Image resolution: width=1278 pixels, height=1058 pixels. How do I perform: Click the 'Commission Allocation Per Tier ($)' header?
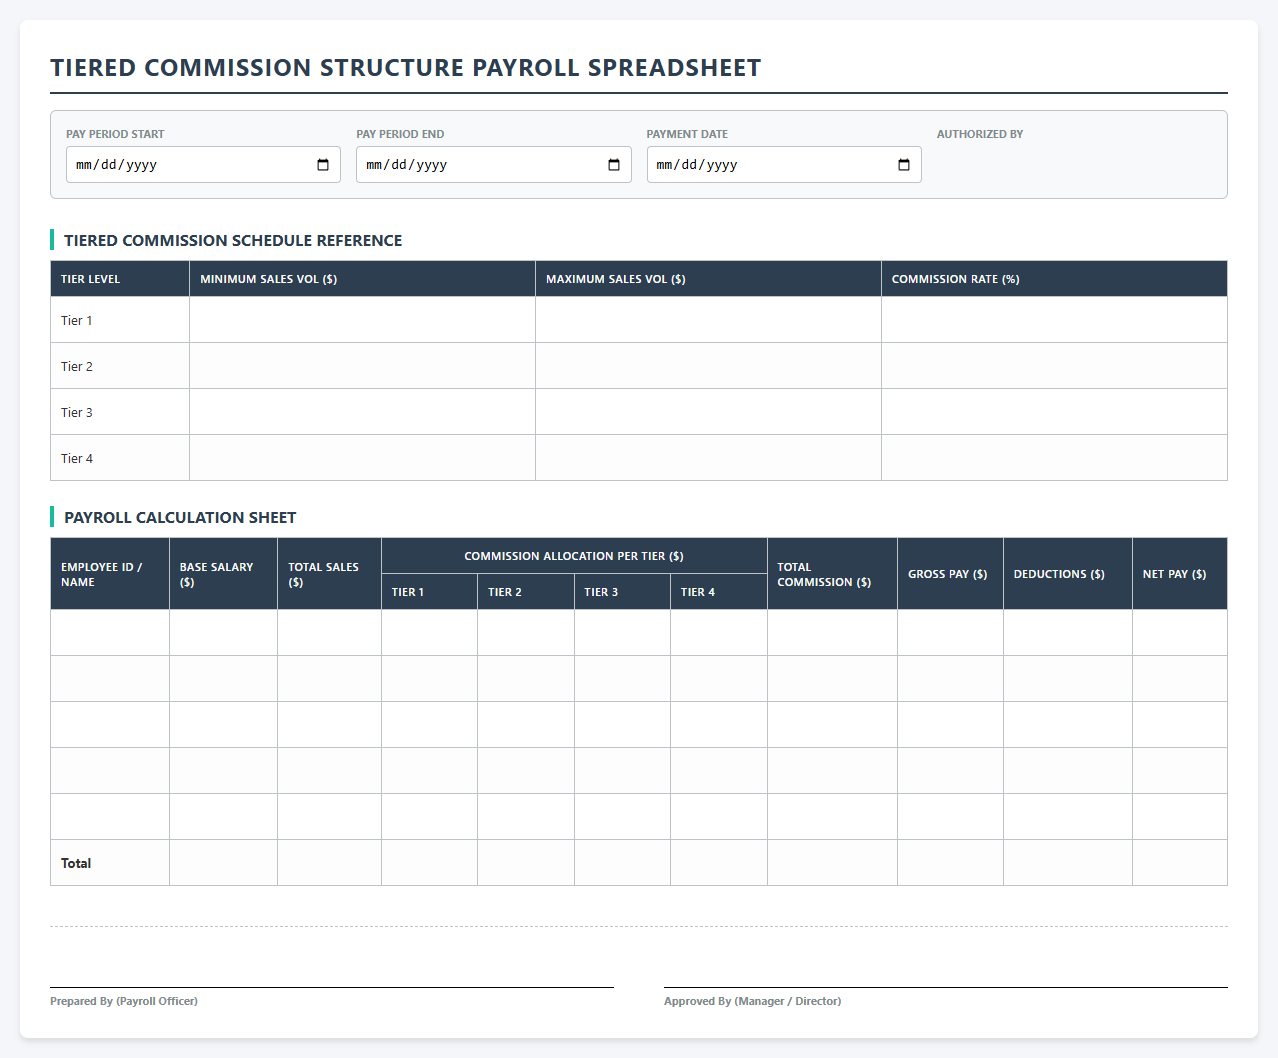coord(574,556)
